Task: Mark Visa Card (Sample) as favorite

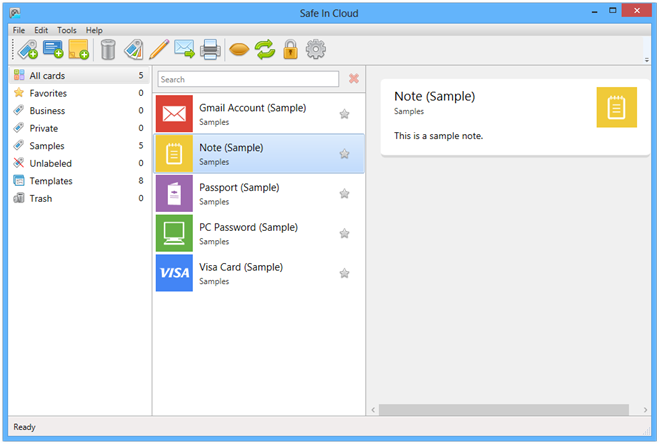Action: [x=344, y=274]
